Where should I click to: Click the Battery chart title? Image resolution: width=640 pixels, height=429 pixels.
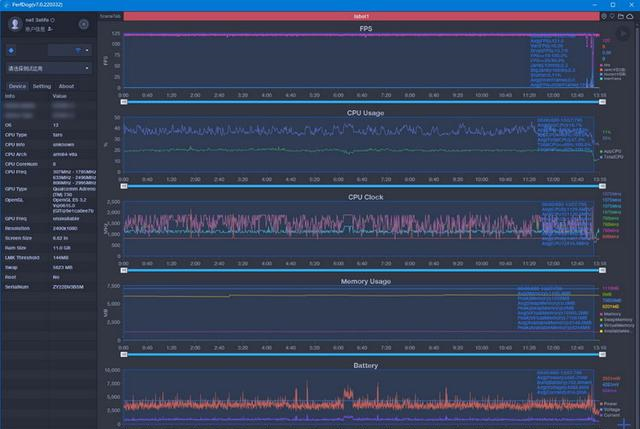coord(365,365)
